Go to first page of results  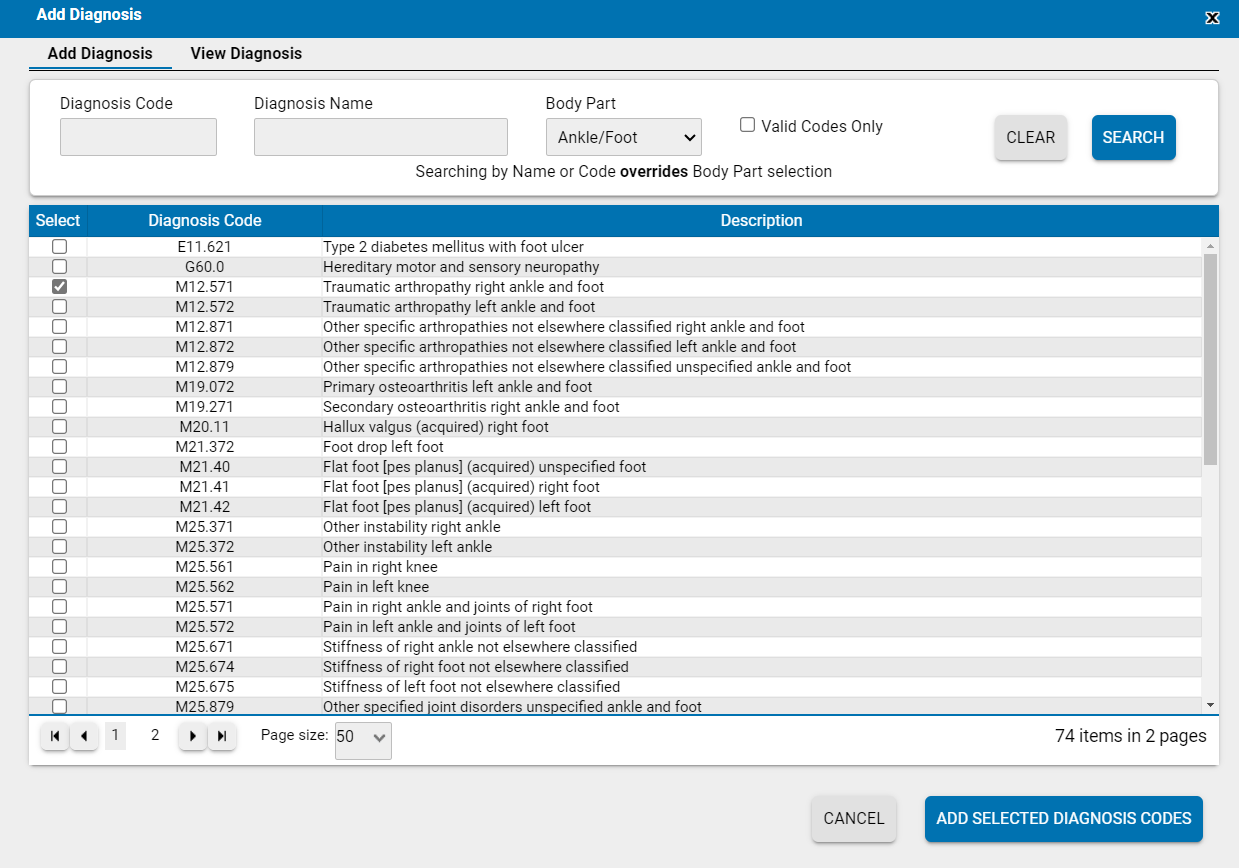pos(55,736)
